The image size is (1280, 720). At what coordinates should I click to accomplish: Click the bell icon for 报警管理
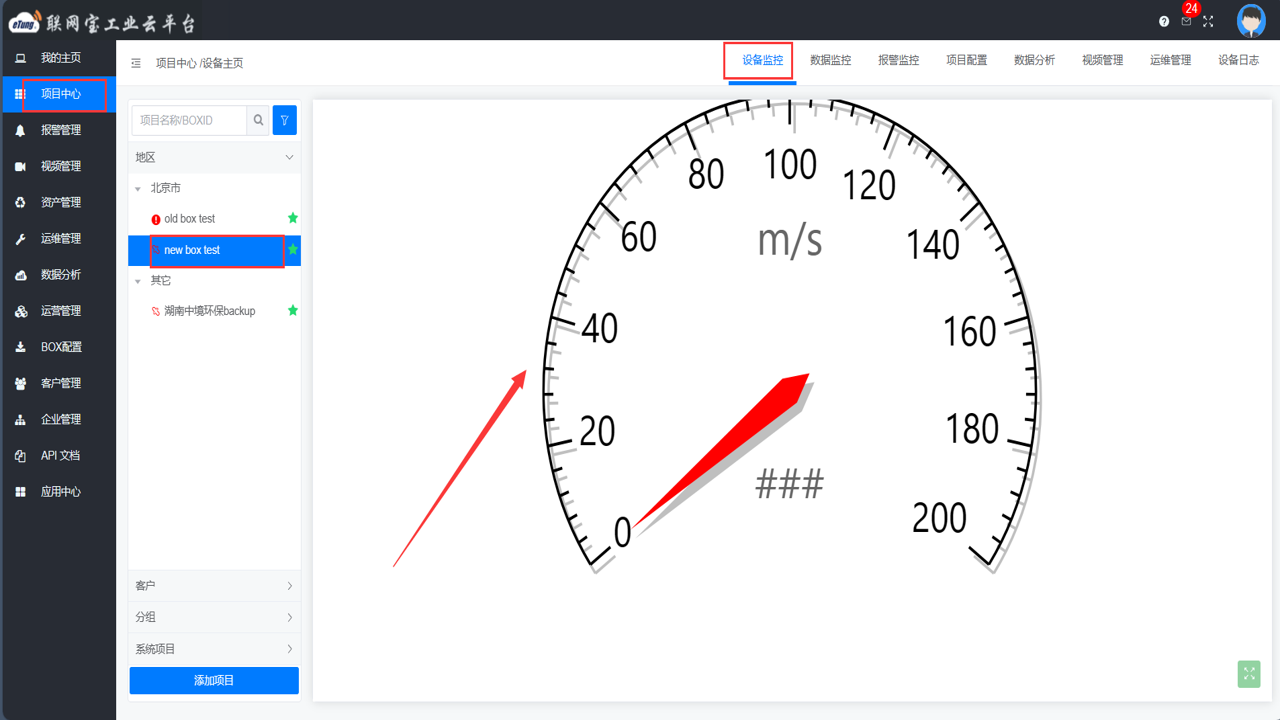pos(20,130)
